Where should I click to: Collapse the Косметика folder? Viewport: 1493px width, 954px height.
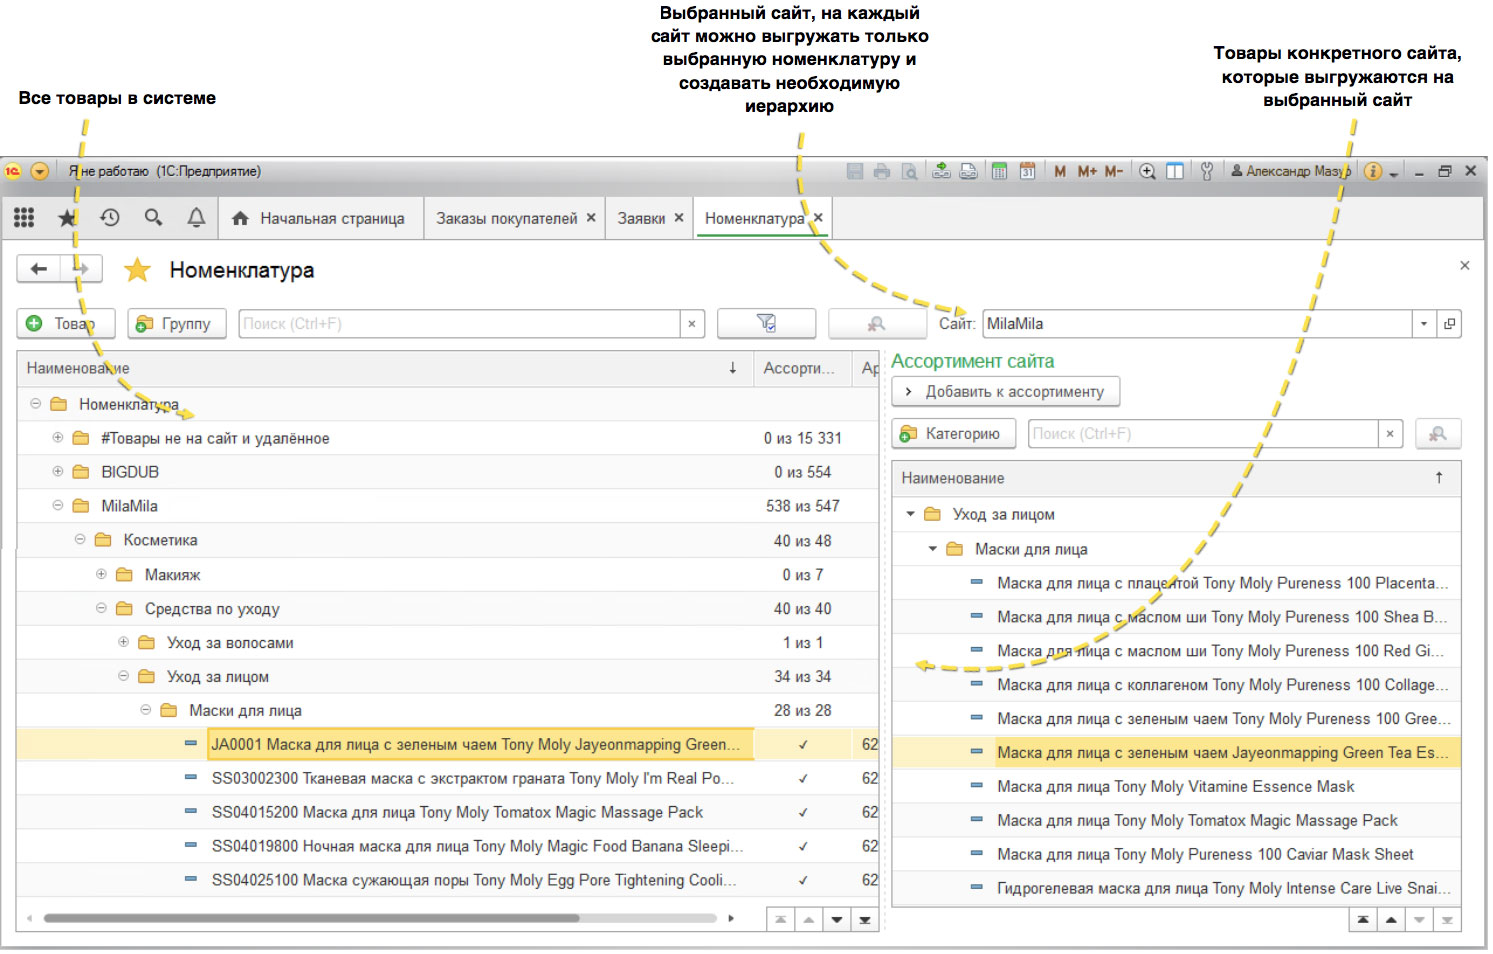80,540
